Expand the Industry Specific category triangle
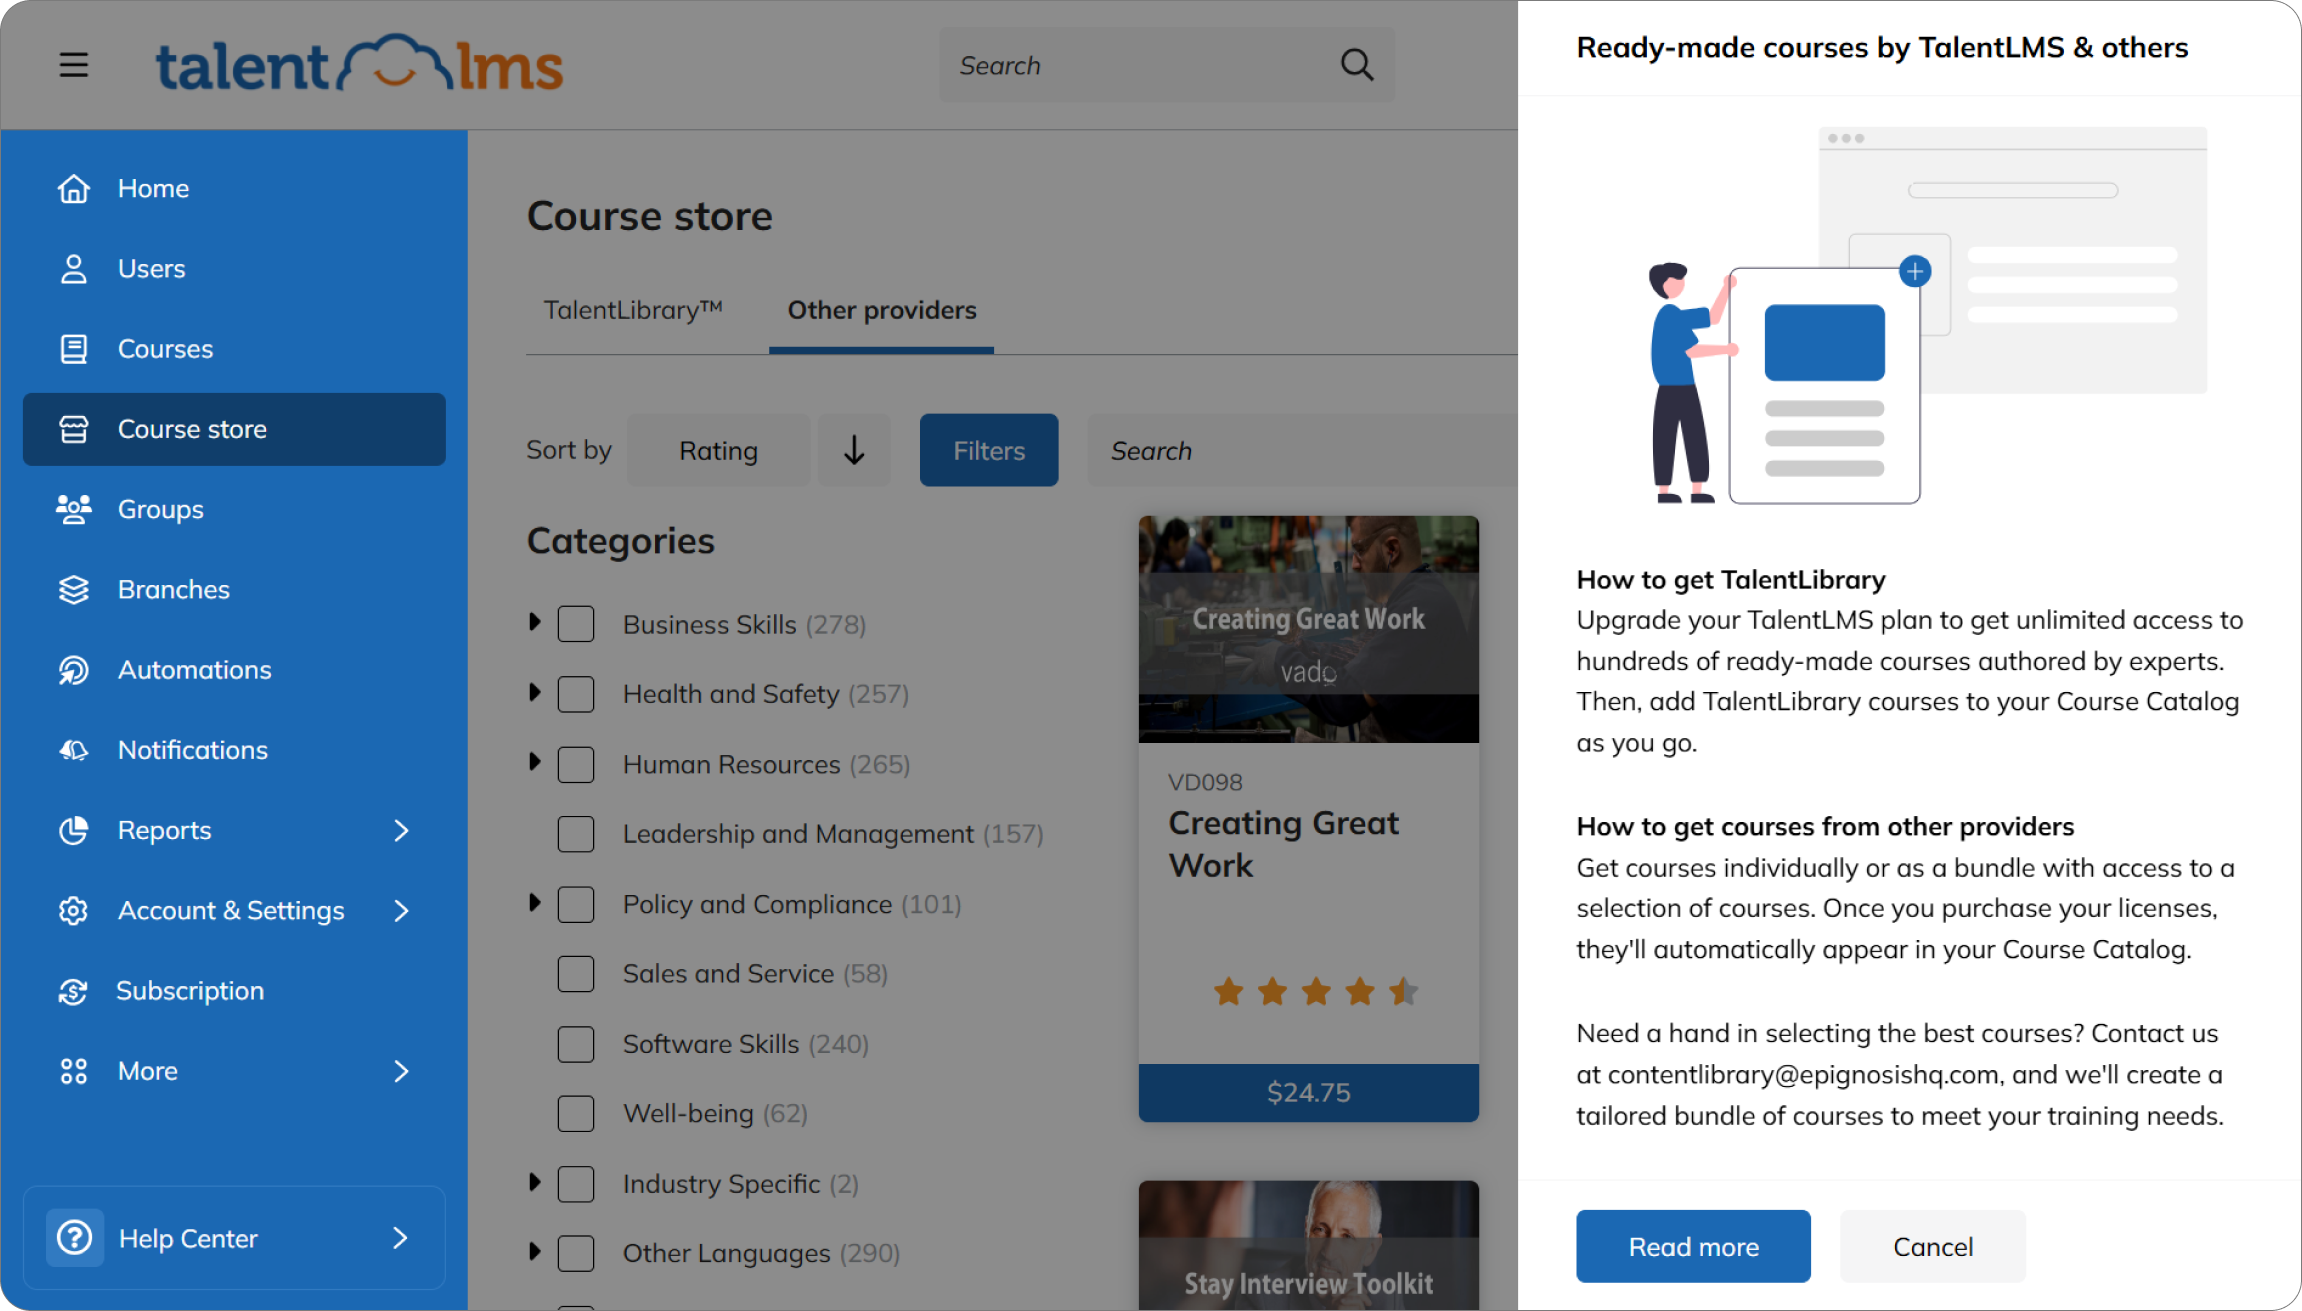This screenshot has width=2302, height=1311. tap(535, 1182)
